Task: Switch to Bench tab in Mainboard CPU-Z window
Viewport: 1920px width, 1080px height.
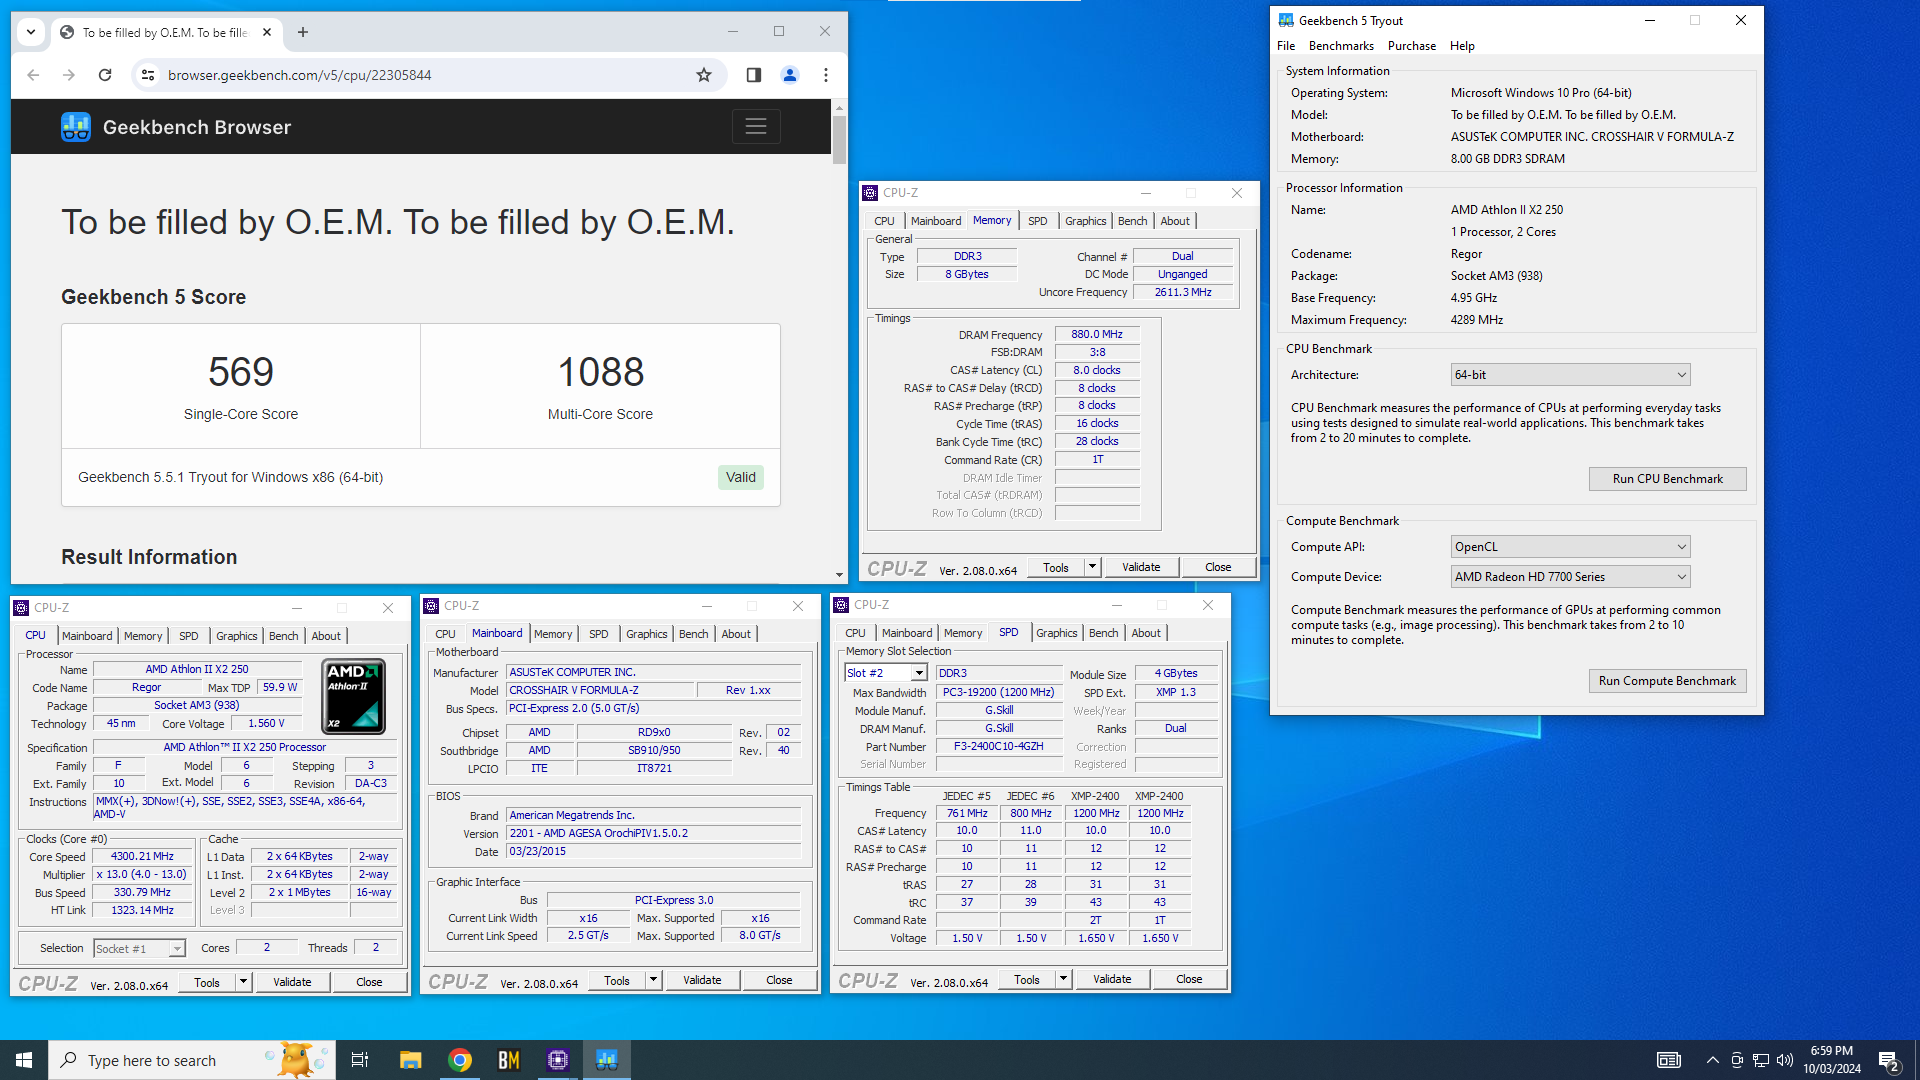Action: click(693, 634)
